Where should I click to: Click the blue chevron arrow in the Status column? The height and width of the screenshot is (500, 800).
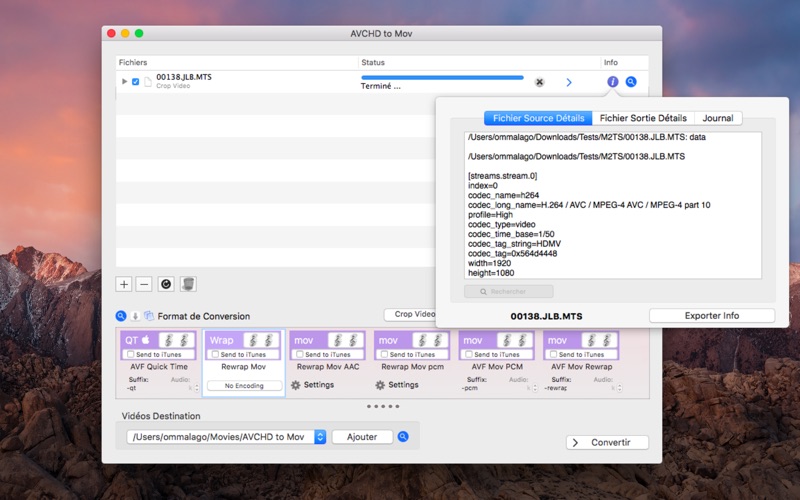(569, 82)
